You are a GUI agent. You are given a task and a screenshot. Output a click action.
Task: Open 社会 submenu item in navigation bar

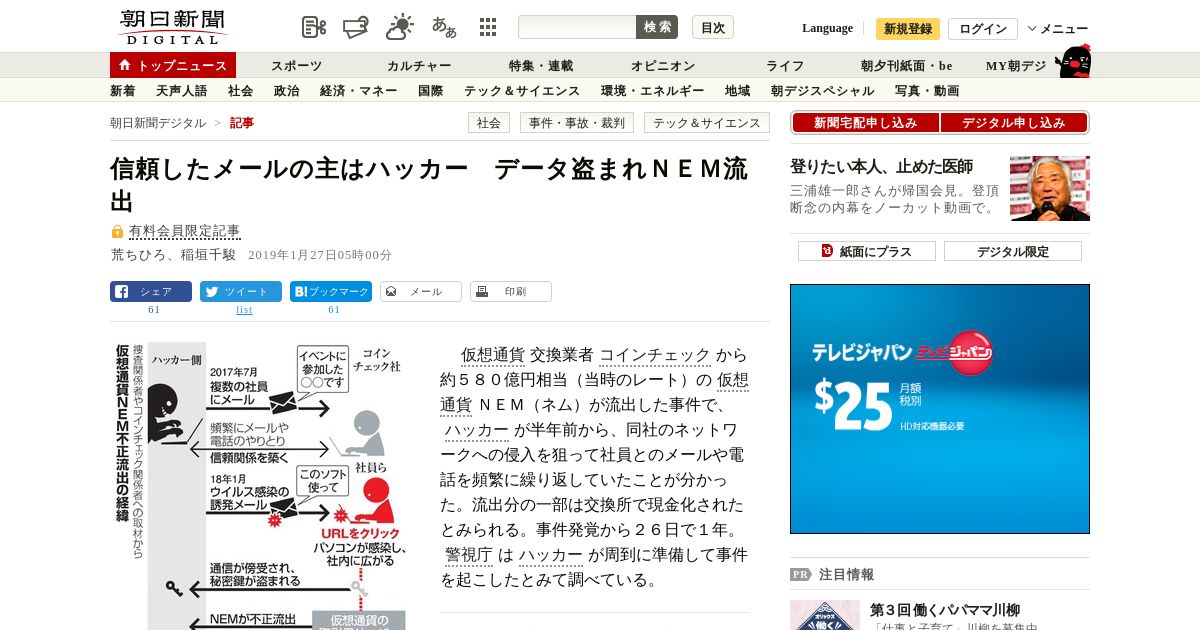[x=240, y=91]
